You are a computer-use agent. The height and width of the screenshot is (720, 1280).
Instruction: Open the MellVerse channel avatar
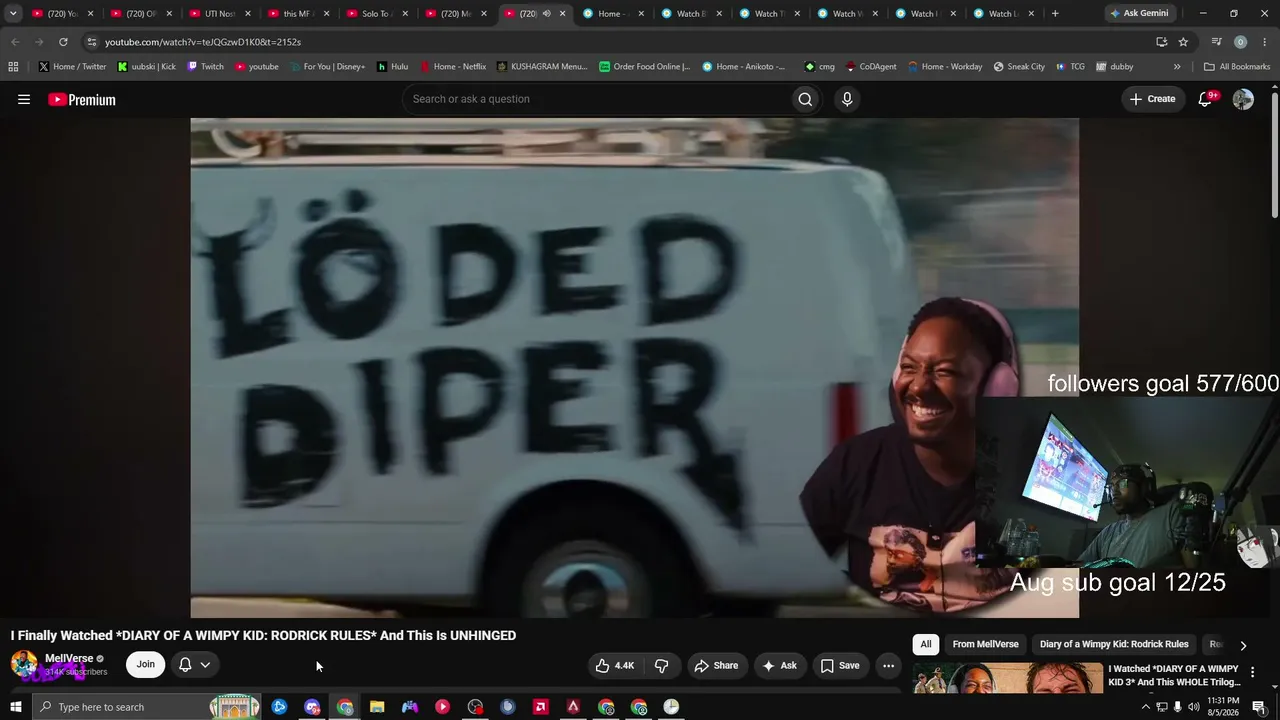click(x=24, y=665)
